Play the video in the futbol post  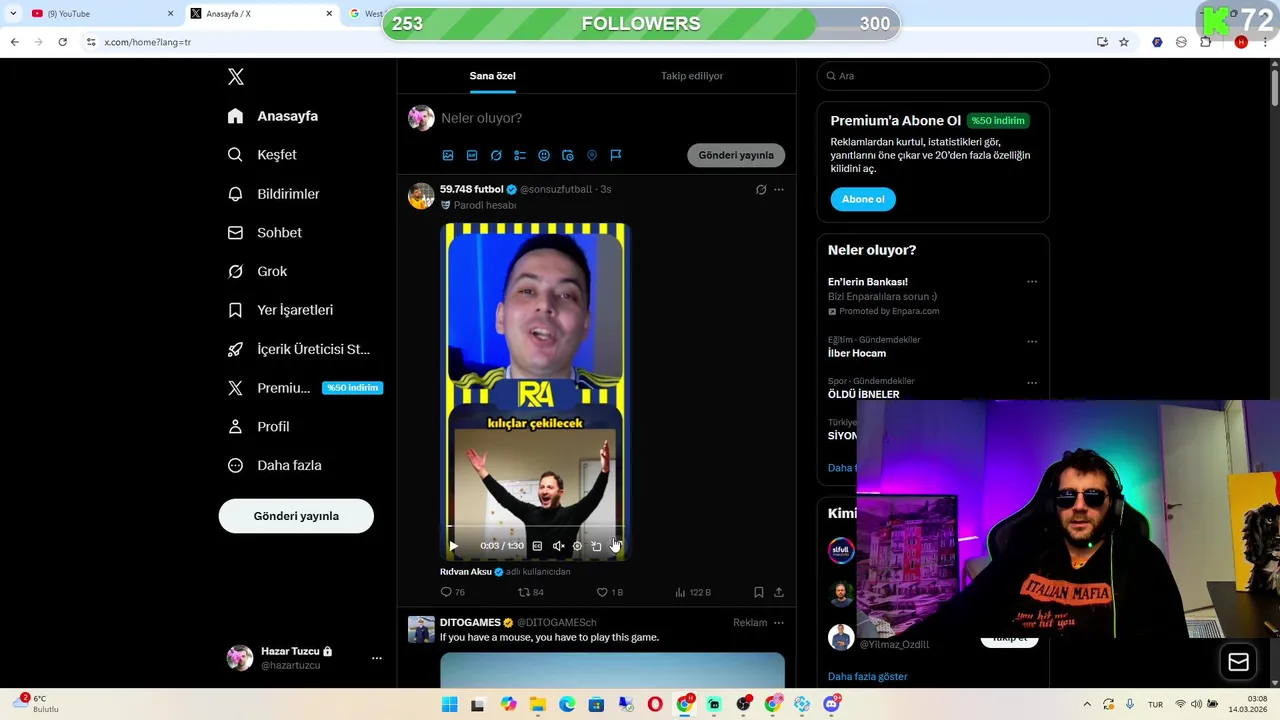[x=453, y=546]
